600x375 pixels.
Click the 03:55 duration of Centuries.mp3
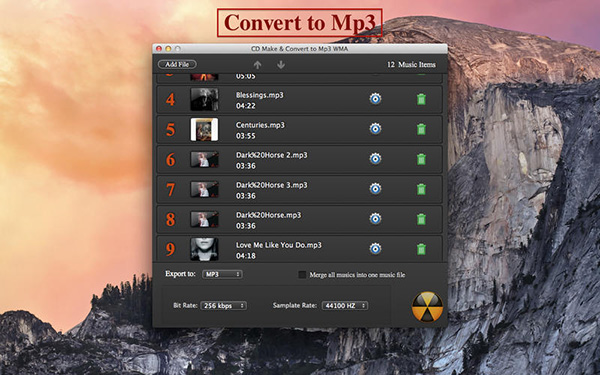pos(246,136)
